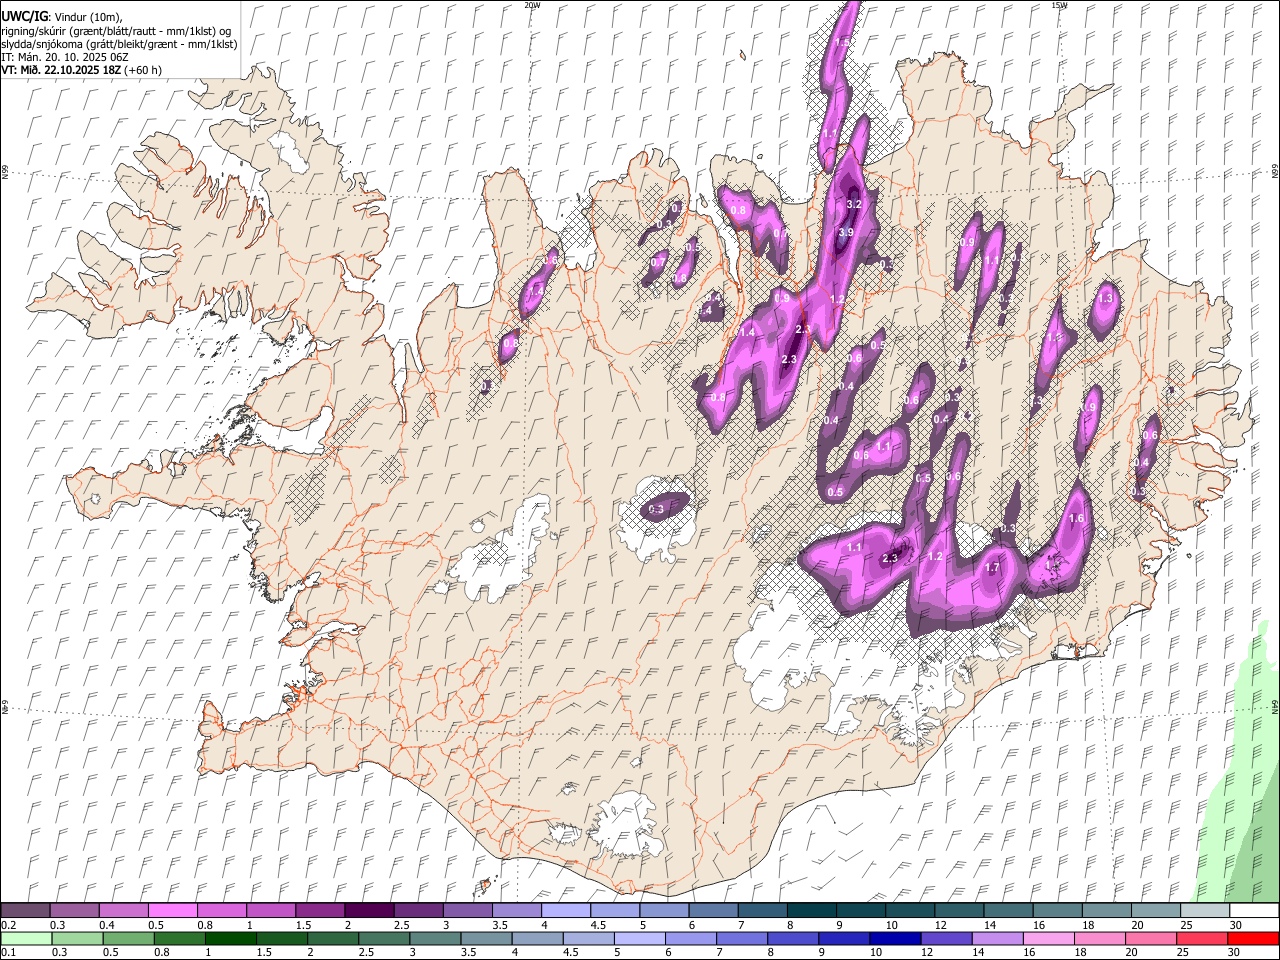Click the top legend swatch between 0.2 and 0.3
Viewport: 1280px width, 960px height.
click(x=26, y=911)
